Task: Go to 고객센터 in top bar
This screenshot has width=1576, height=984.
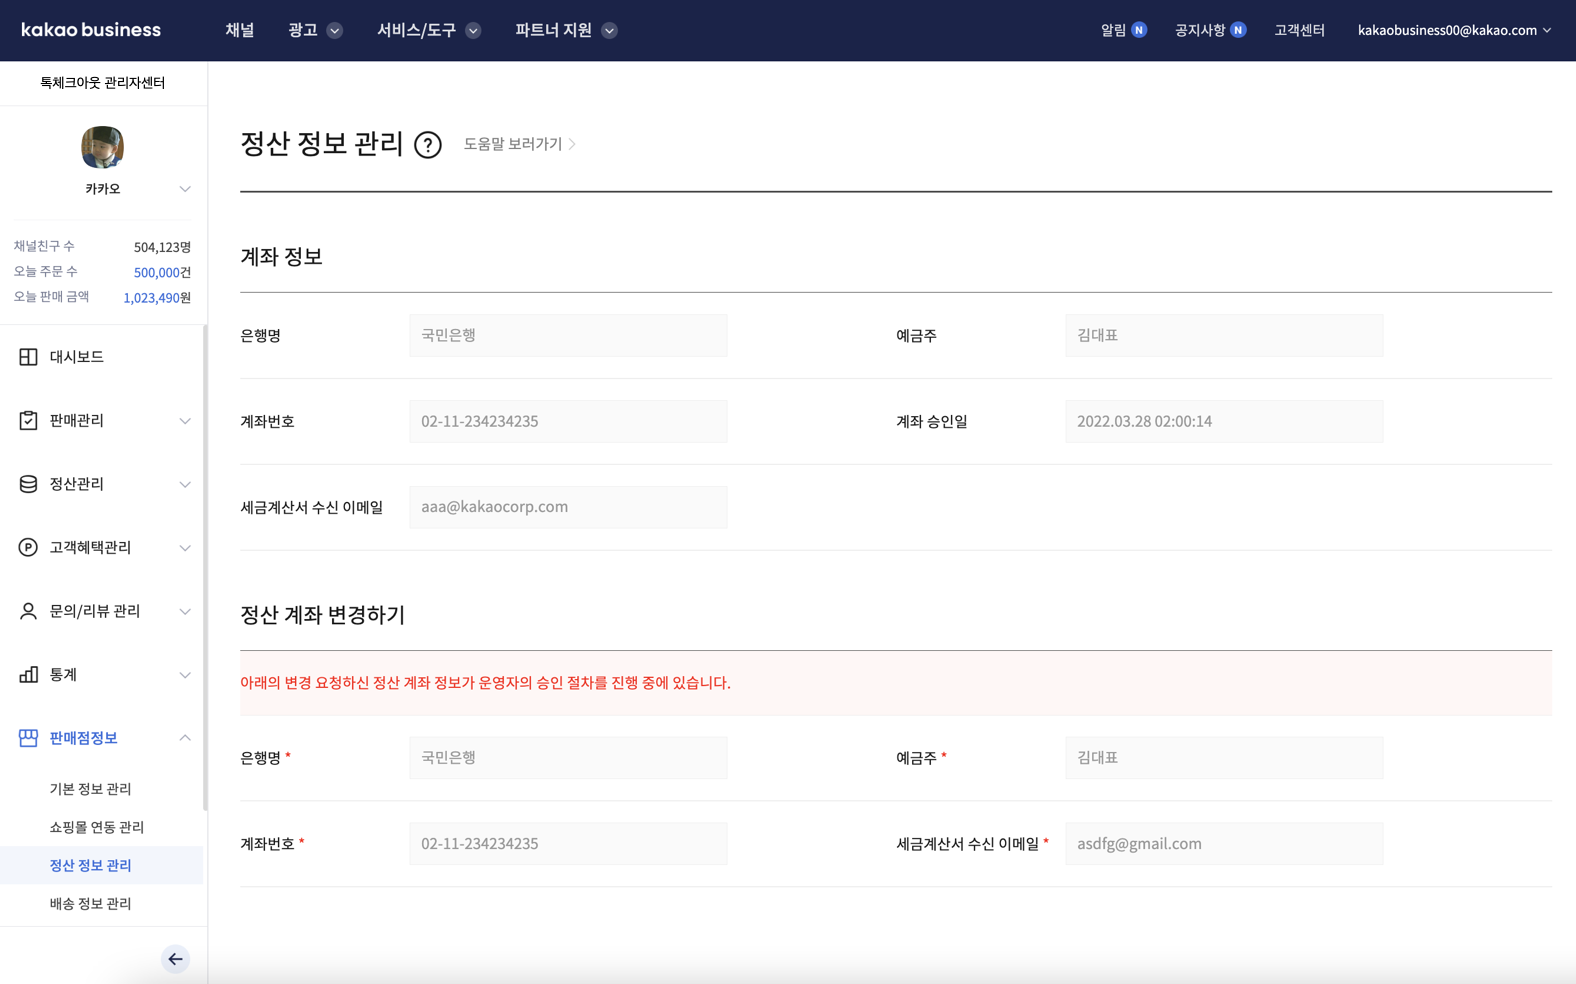Action: click(x=1298, y=30)
